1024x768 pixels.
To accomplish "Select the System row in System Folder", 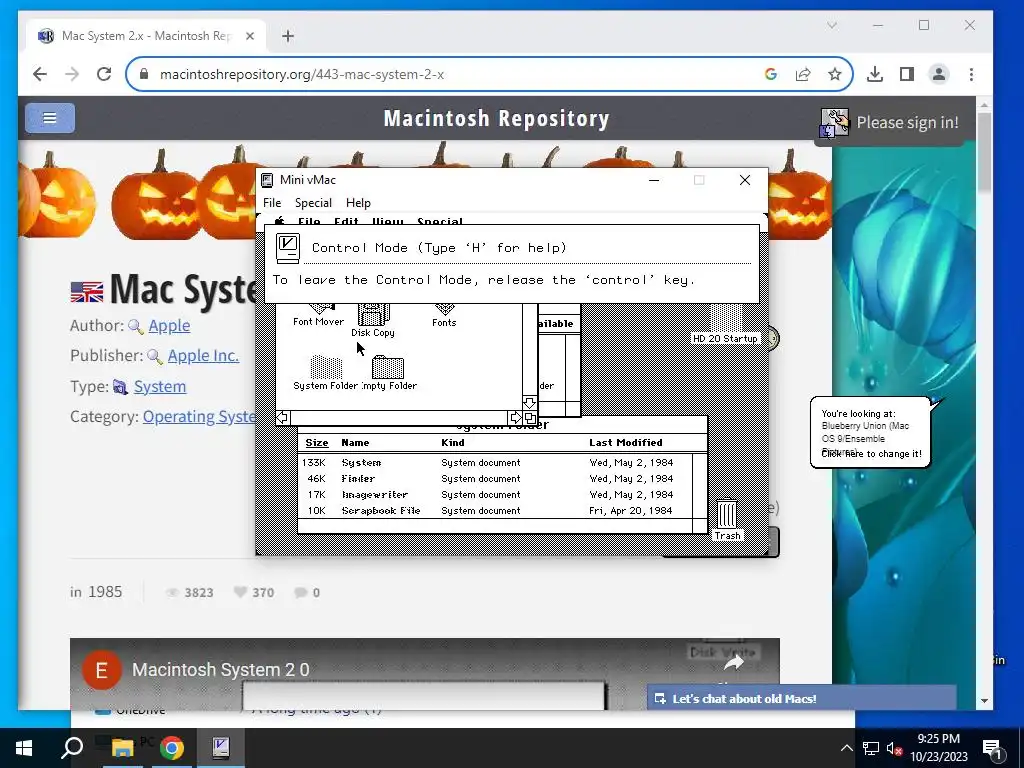I will click(495, 462).
